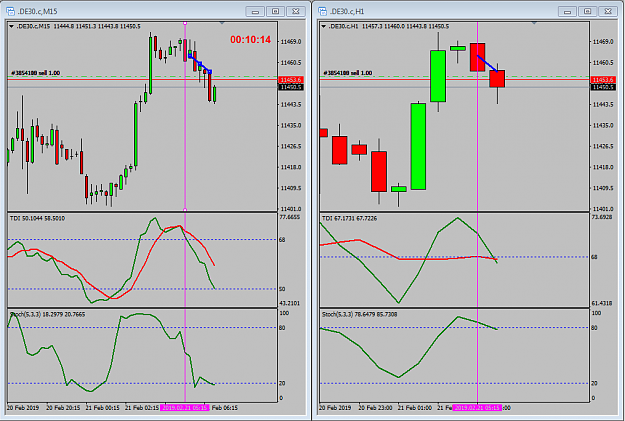Click the Stoch(5,3,3) 78.6479 85.7308 indicator label
Image resolution: width=625 pixels, height=421 pixels.
tap(359, 315)
